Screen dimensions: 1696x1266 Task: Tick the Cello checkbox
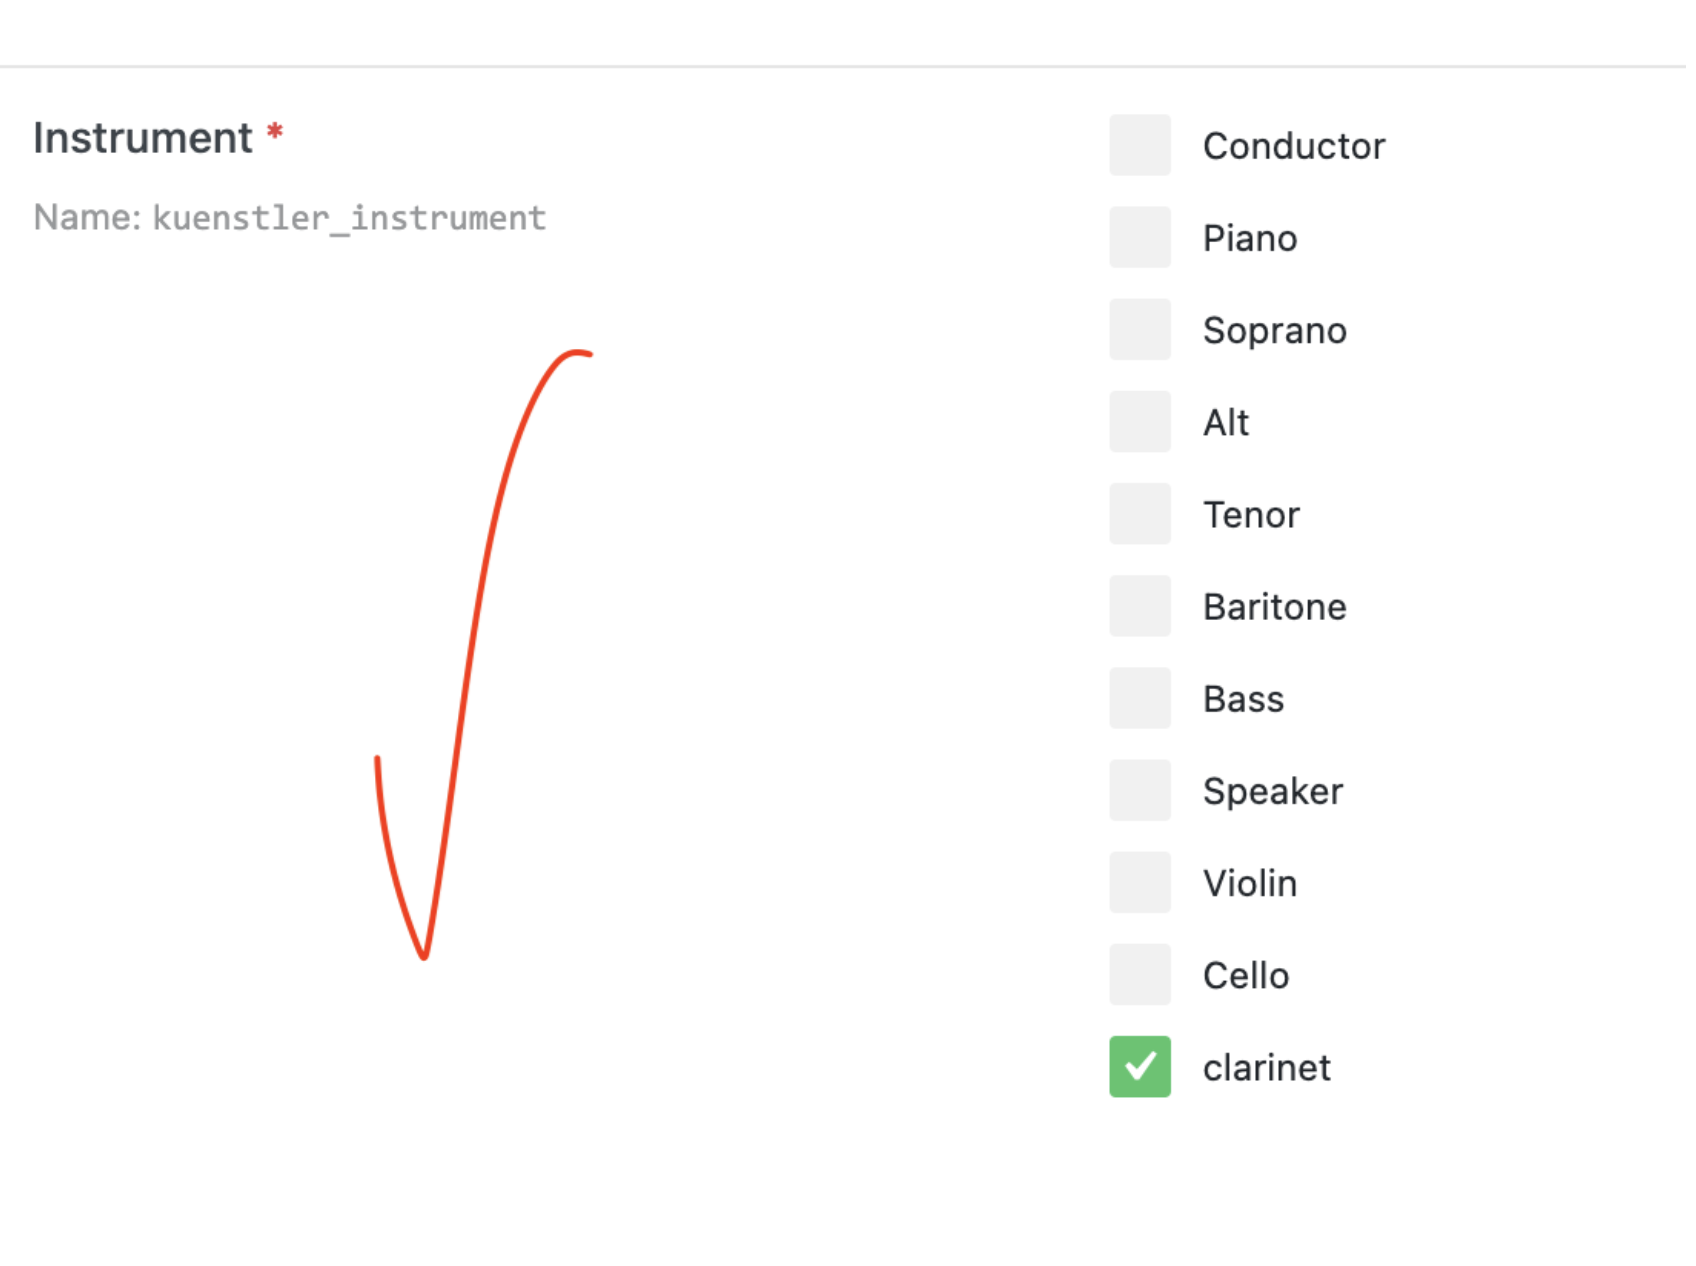coord(1139,974)
